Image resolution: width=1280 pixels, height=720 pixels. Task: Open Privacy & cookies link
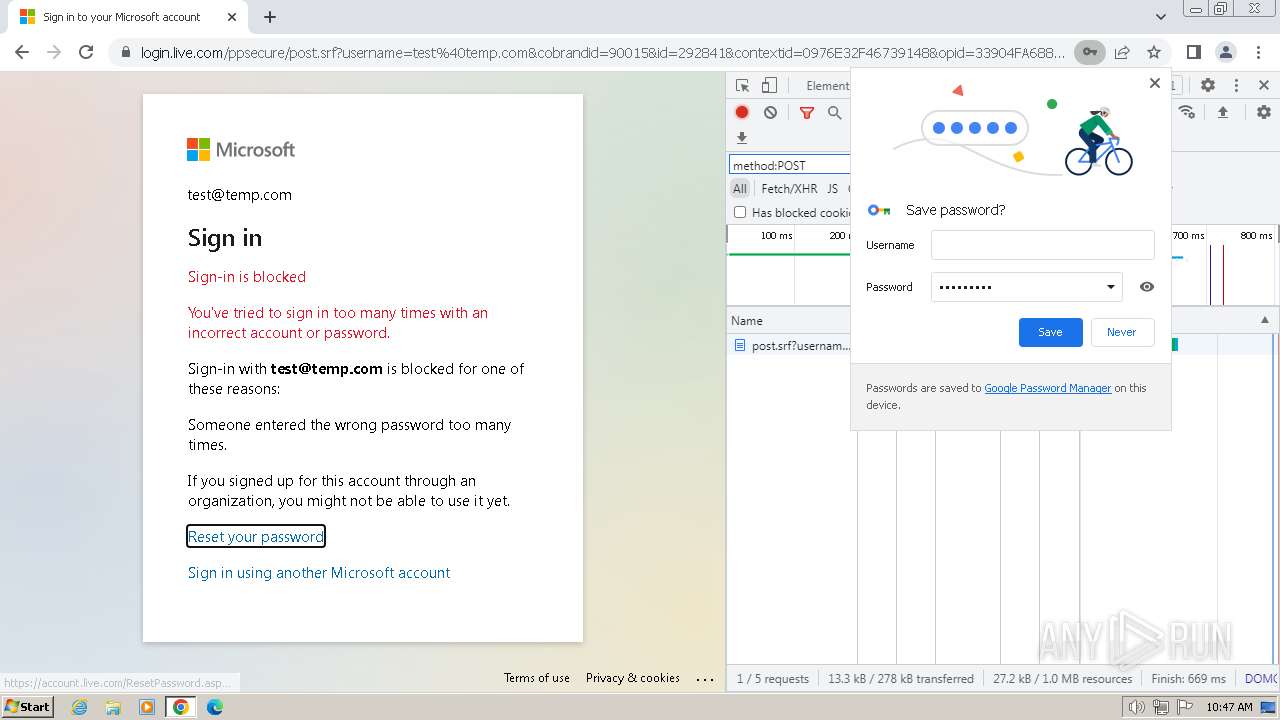pyautogui.click(x=633, y=678)
